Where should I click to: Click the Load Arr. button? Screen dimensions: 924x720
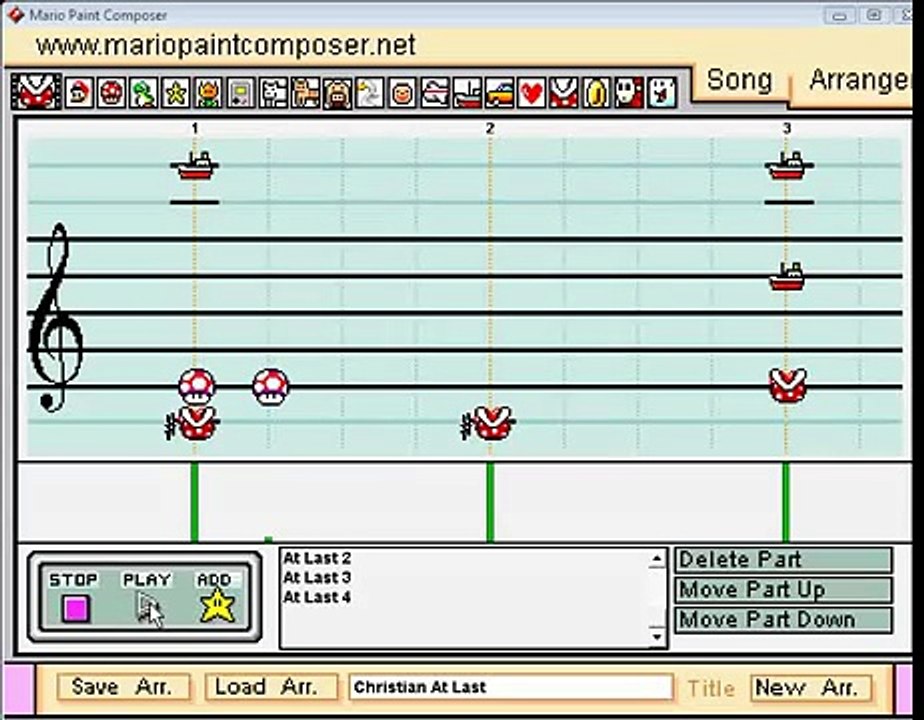[x=272, y=687]
